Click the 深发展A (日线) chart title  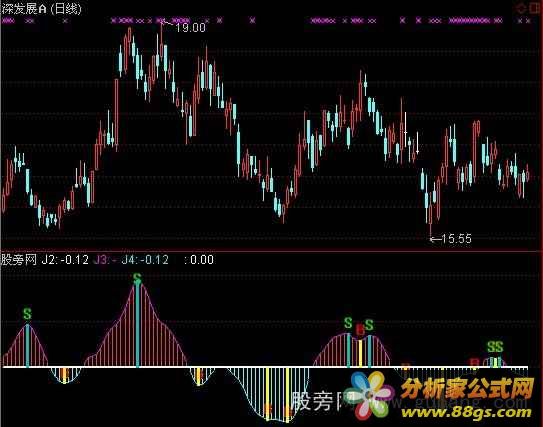pyautogui.click(x=42, y=8)
